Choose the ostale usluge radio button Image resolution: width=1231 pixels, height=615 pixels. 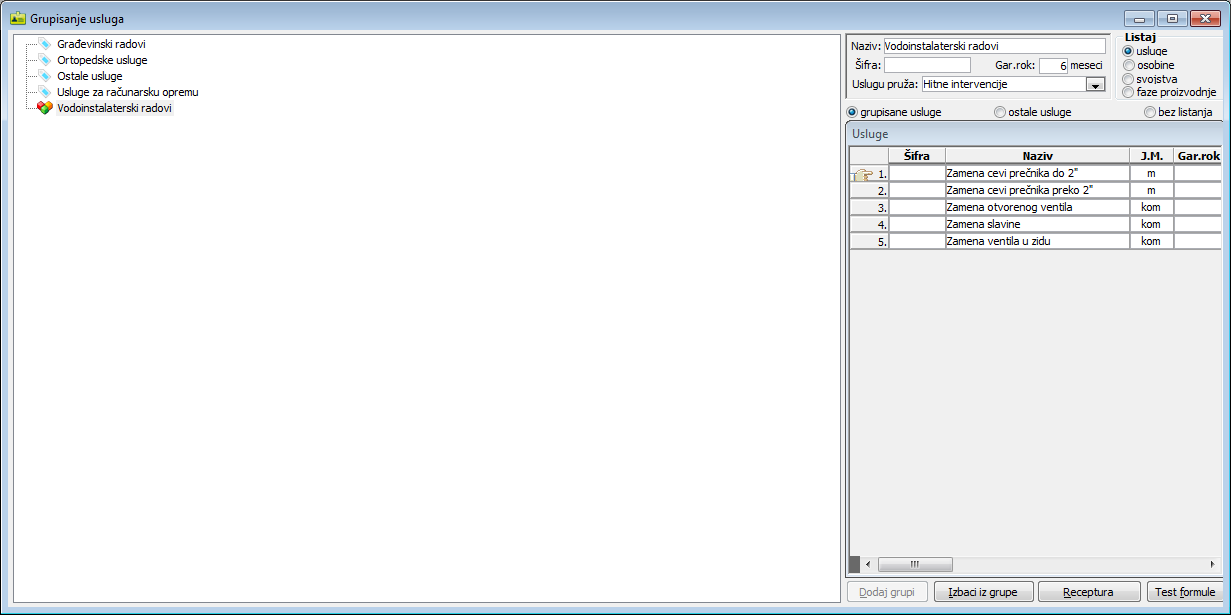pos(1000,112)
